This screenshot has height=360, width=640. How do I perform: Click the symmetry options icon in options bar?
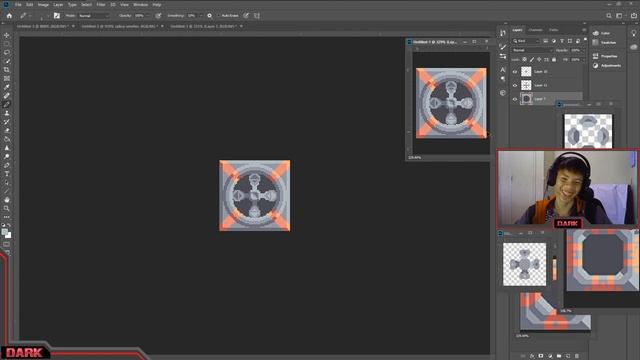coord(246,16)
